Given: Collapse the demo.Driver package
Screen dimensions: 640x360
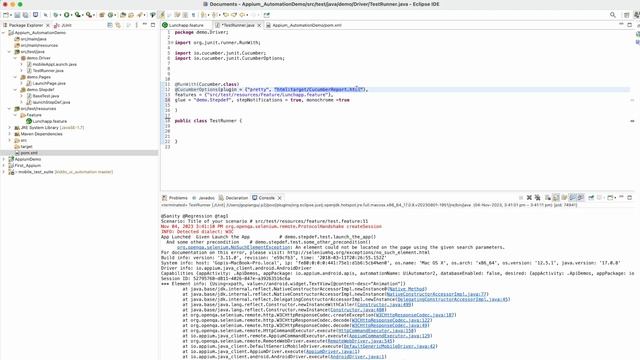Looking at the screenshot, I should pos(16,58).
